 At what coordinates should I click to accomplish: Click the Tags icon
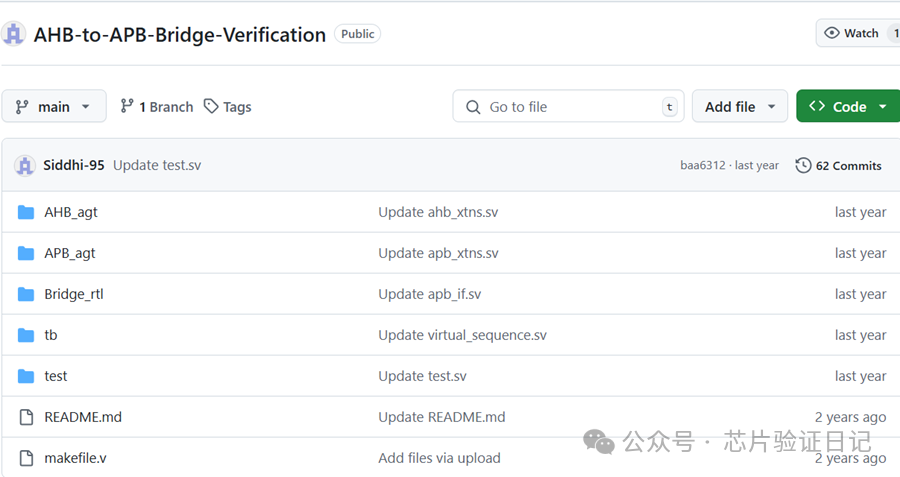coord(211,106)
